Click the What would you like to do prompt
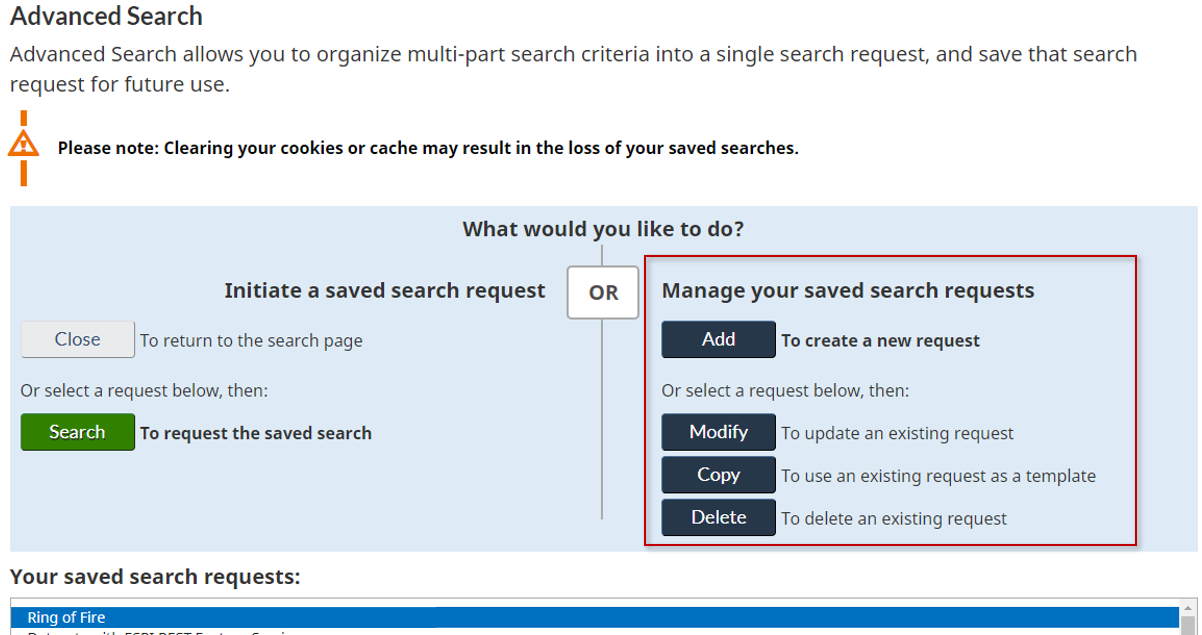 coord(602,228)
